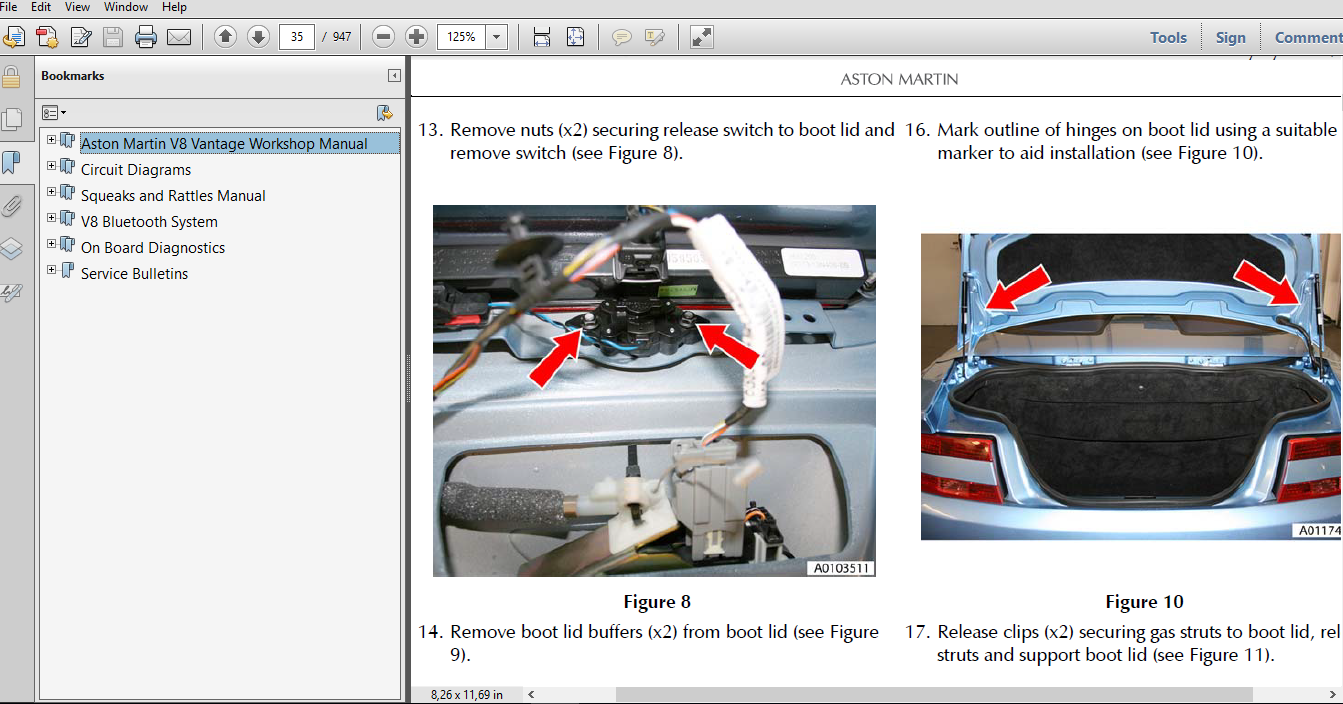Screen dimensions: 1343x704
Task: Select the Sticky Note comment tool
Action: tap(621, 37)
